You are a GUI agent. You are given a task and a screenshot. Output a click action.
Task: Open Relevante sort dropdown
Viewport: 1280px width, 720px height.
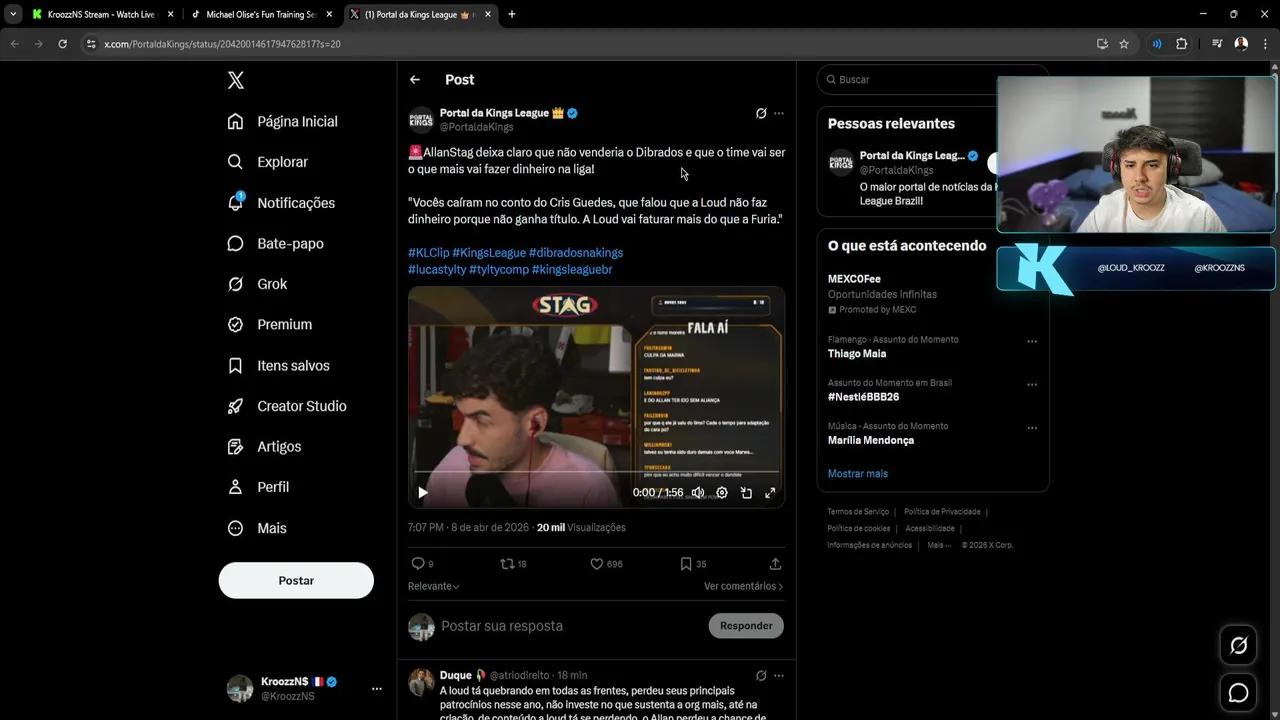(434, 586)
